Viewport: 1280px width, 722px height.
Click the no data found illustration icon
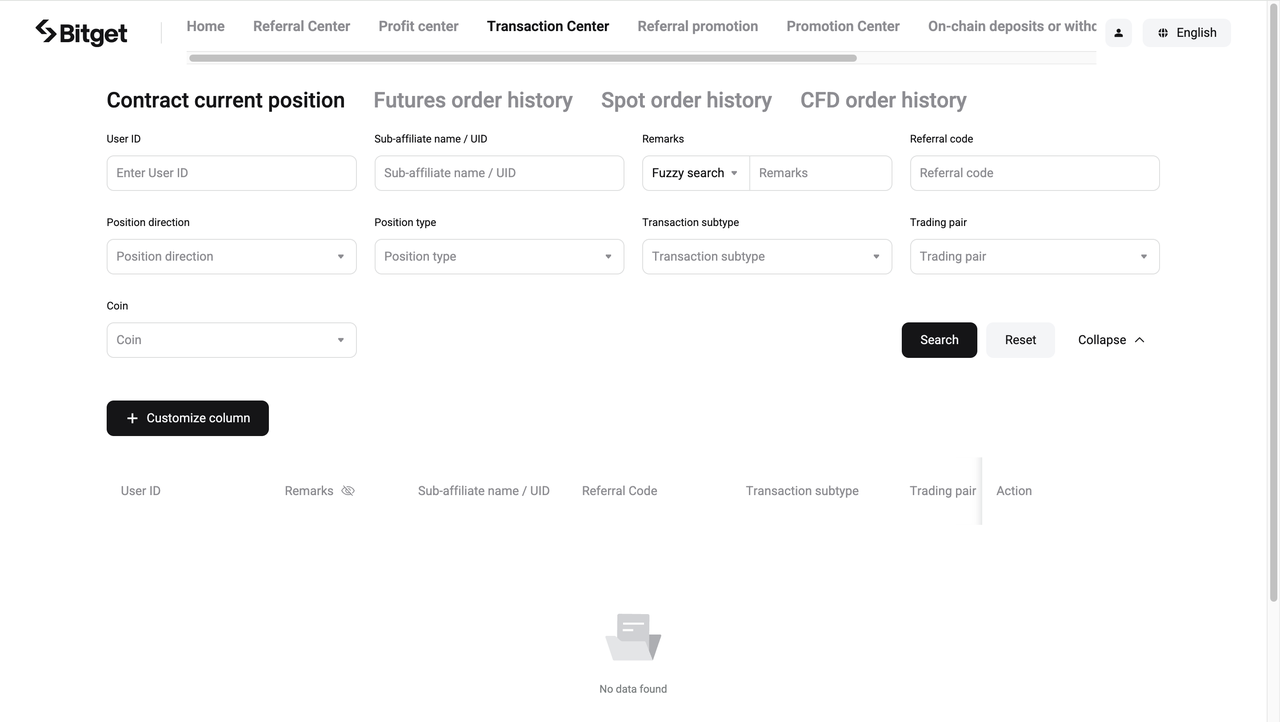tap(632, 635)
